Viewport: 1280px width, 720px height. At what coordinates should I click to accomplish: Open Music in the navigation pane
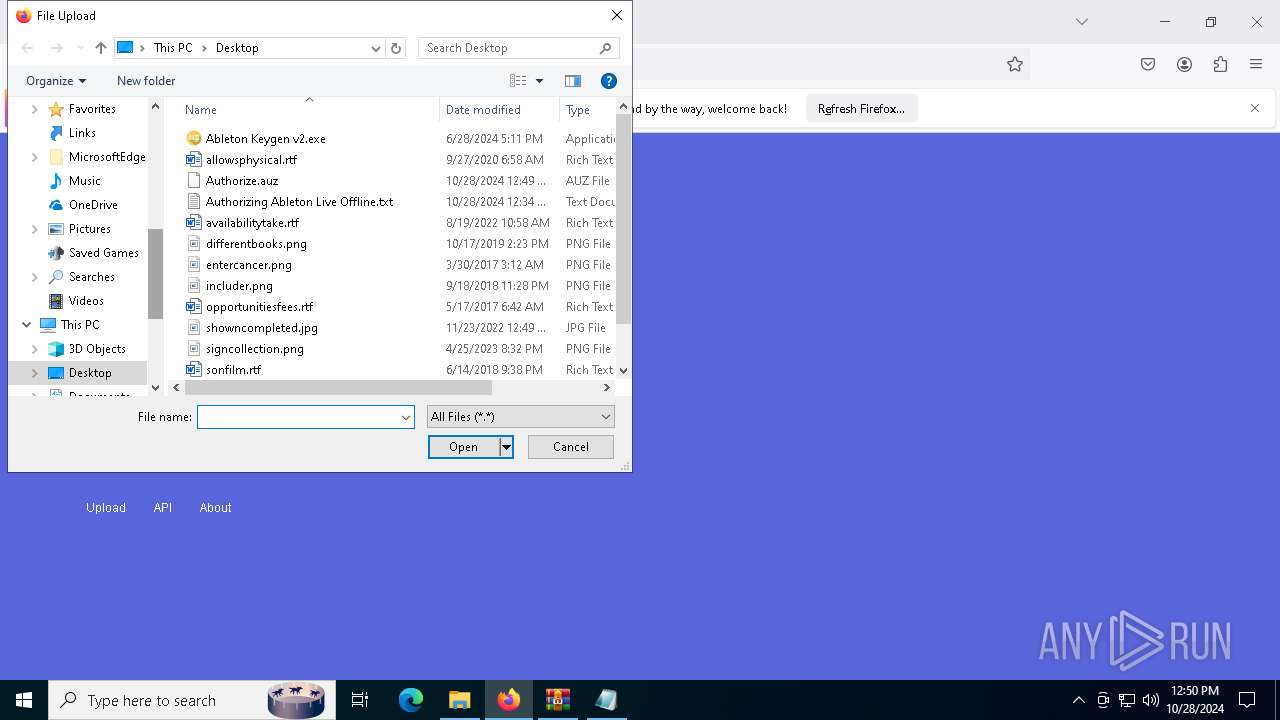coord(84,181)
